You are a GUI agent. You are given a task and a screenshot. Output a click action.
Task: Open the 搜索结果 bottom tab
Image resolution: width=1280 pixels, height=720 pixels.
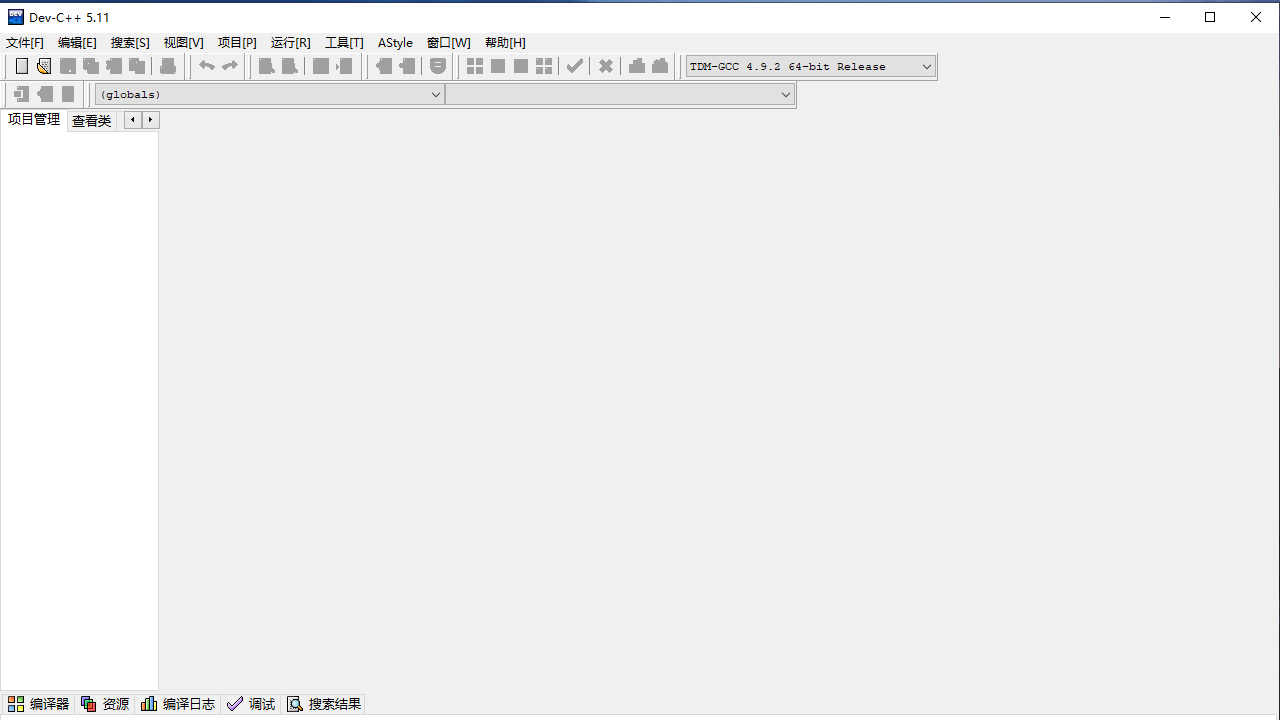(x=324, y=704)
